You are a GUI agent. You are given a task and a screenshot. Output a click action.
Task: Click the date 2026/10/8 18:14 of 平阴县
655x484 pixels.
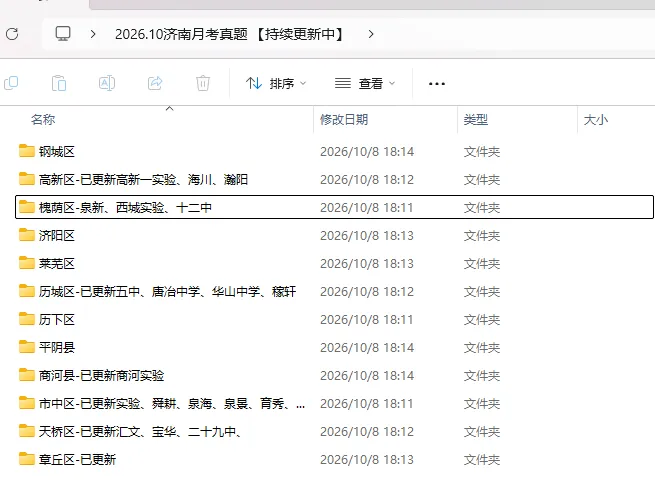click(367, 347)
